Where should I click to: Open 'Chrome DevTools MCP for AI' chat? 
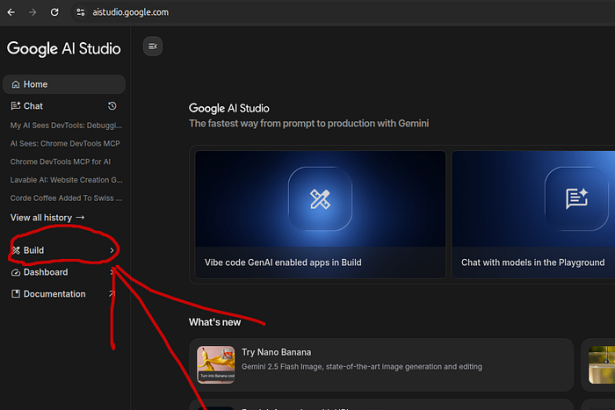click(60, 162)
